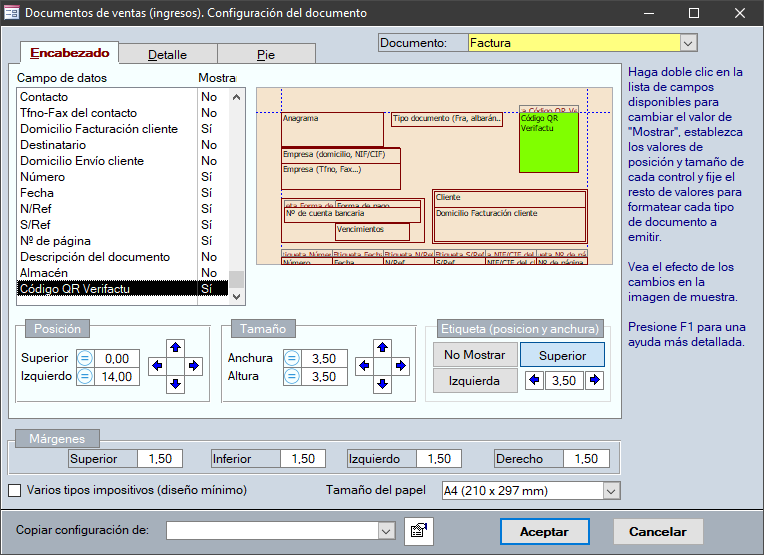Switch to the Detalle tab

point(167,55)
